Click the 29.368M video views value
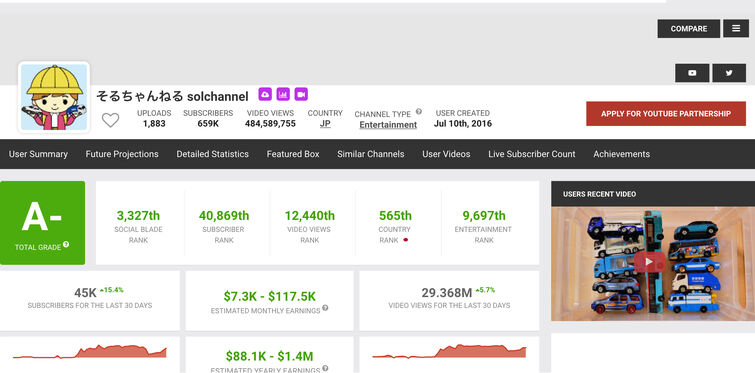Viewport: 755px width, 373px height. pyautogui.click(x=446, y=293)
